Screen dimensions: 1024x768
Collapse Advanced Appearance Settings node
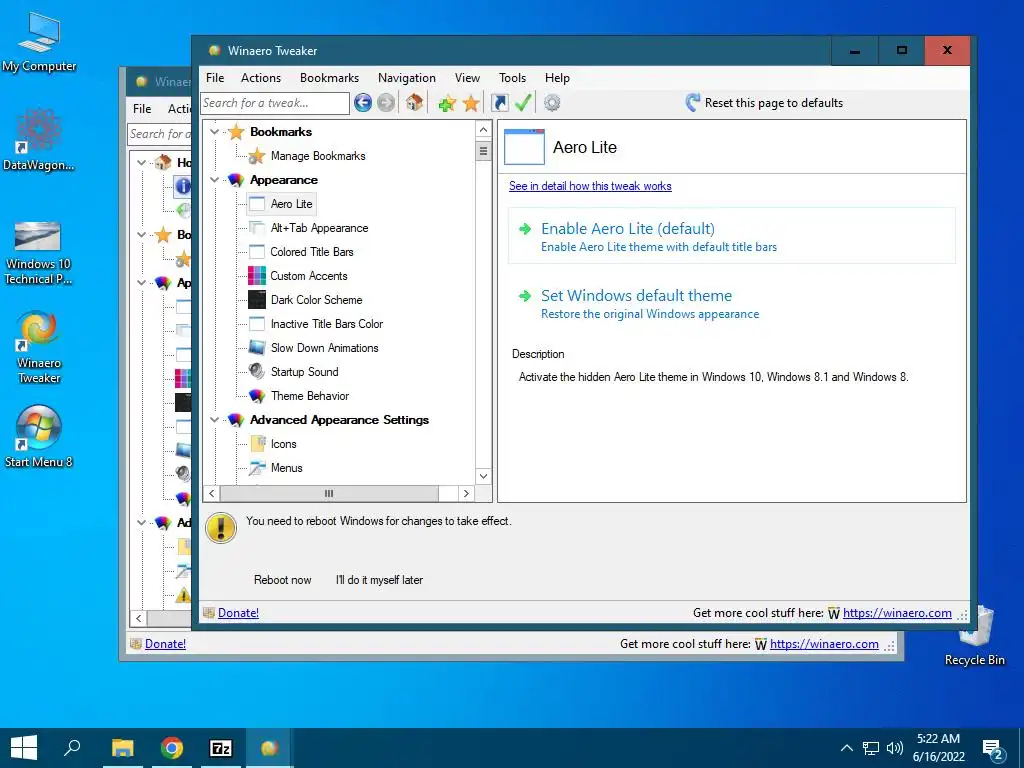(214, 420)
